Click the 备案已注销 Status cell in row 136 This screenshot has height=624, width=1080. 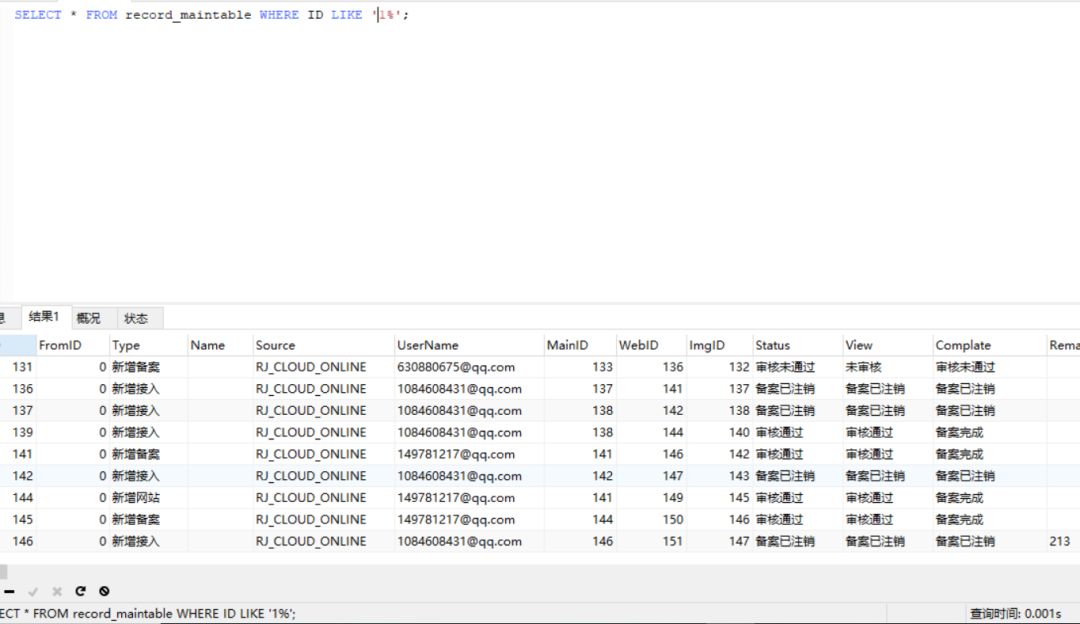tap(798, 389)
